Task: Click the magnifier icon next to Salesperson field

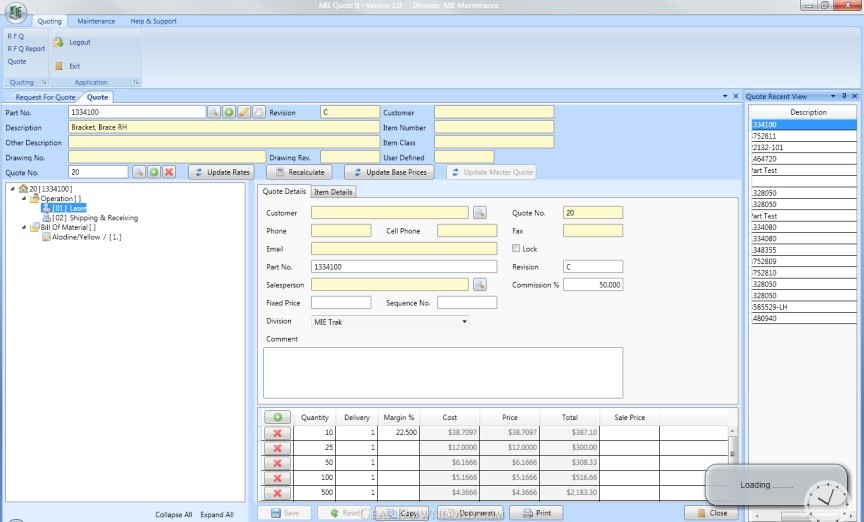Action: [479, 285]
